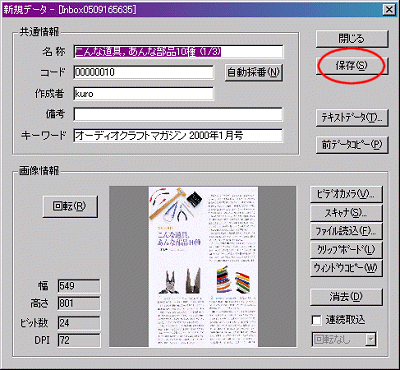
Task: Click クリップボード(L) clipboard button
Action: point(346,249)
